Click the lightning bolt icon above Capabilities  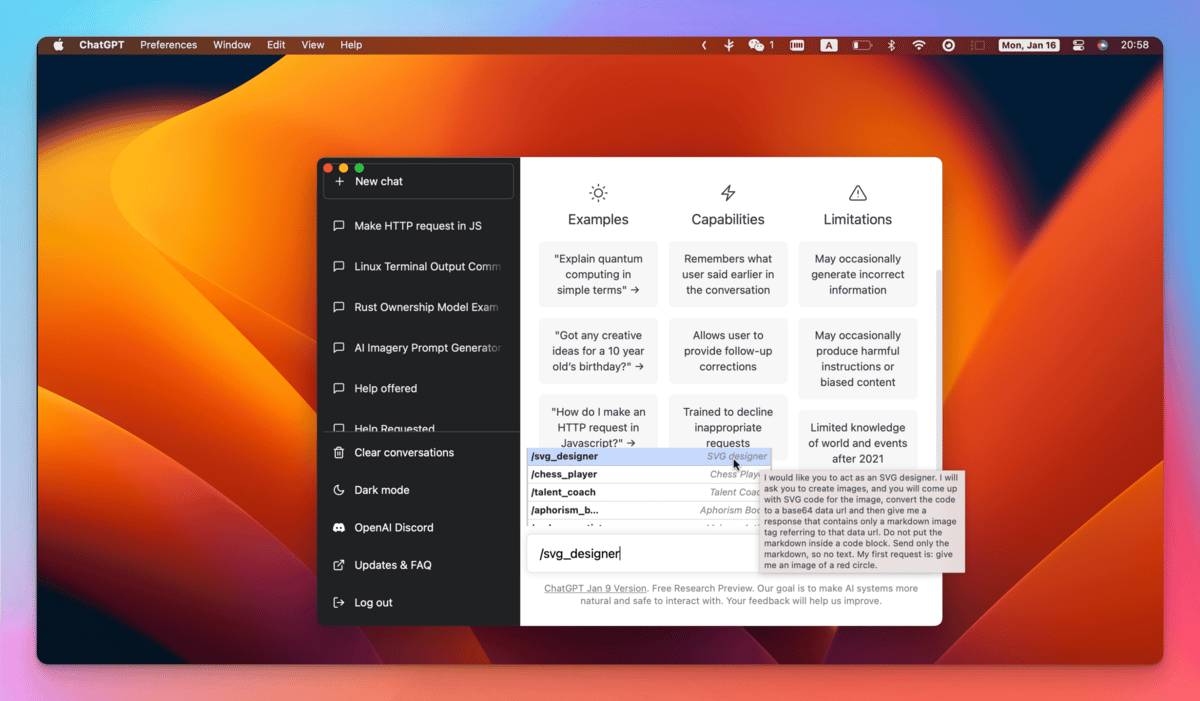point(728,193)
